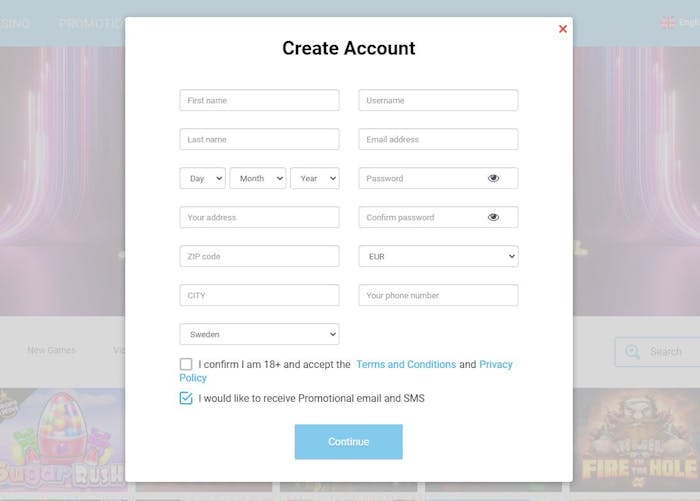This screenshot has height=501, width=700.
Task: Click the First name field
Action: coord(259,100)
